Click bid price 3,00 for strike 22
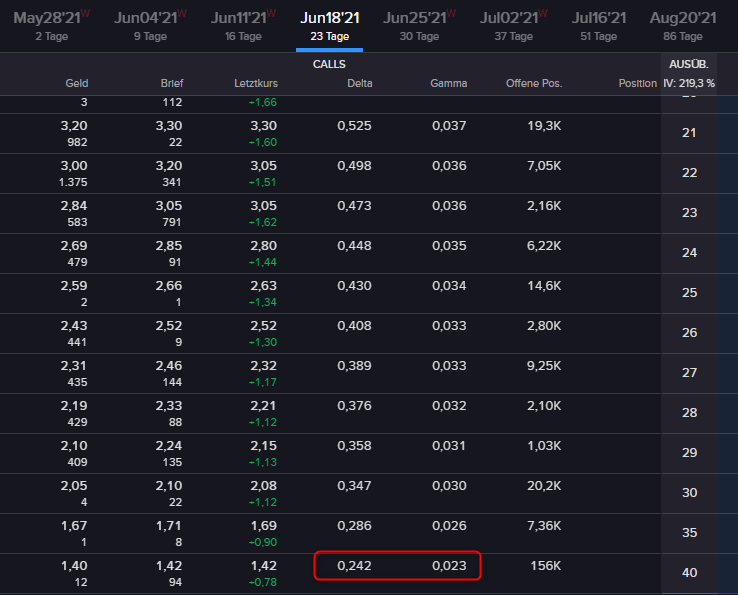Viewport: 738px width, 595px height. coord(74,166)
